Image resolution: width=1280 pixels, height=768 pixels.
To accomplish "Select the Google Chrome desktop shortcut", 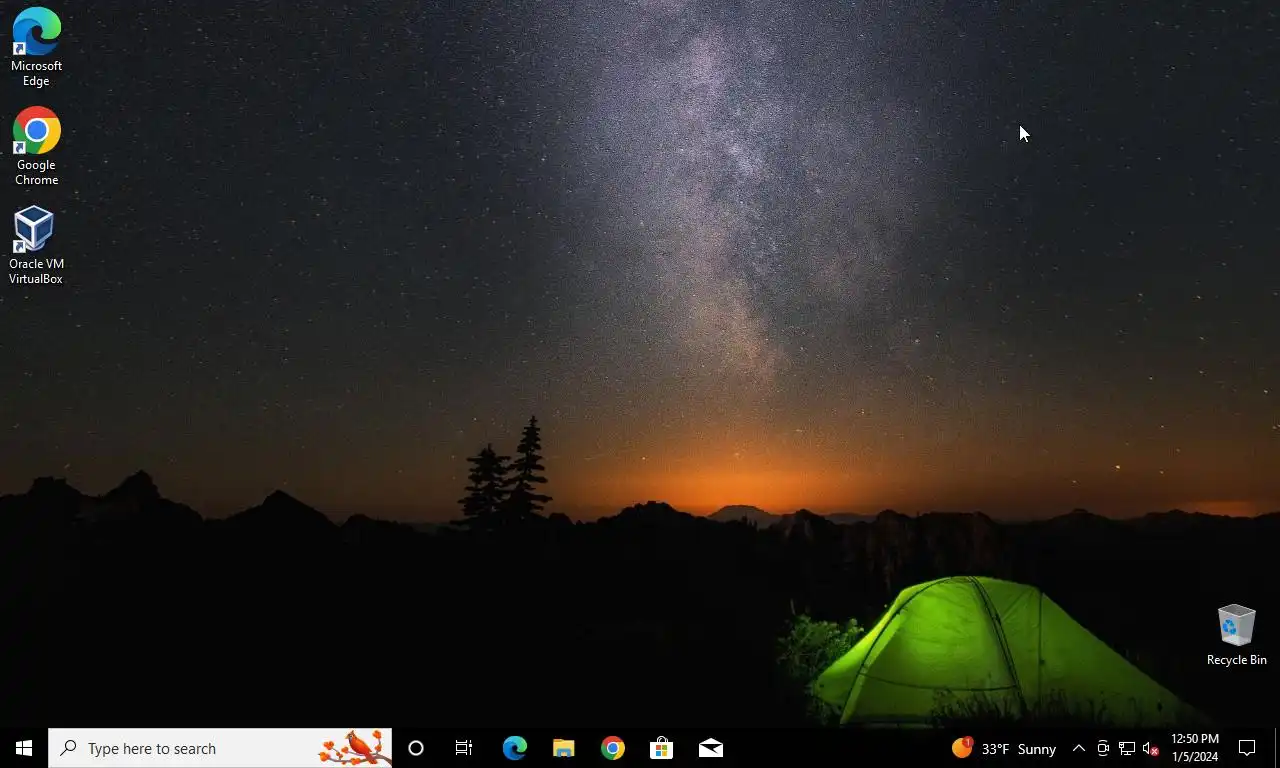I will pos(37,146).
